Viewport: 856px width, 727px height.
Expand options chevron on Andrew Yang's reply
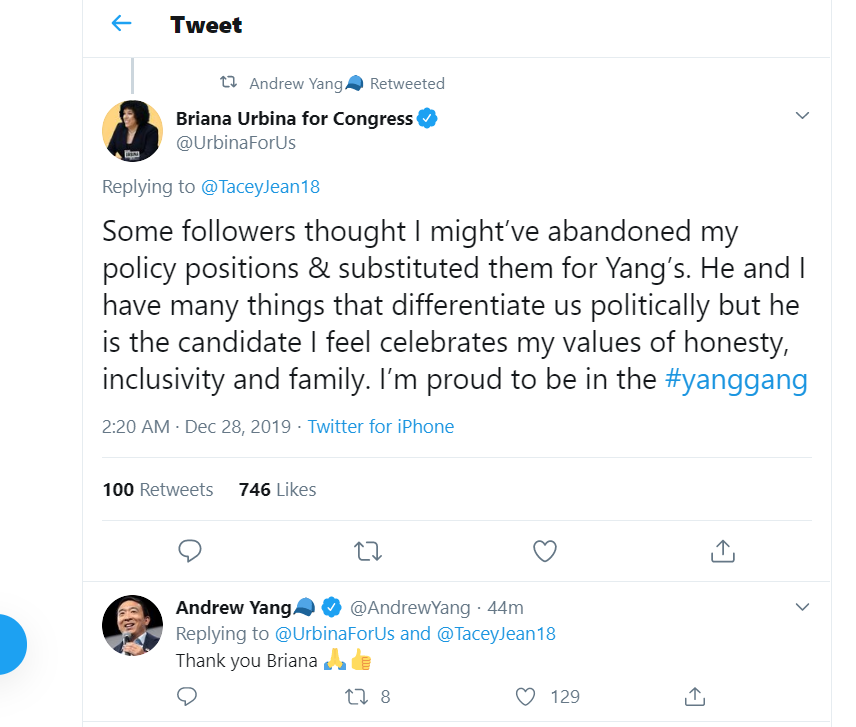coord(801,607)
